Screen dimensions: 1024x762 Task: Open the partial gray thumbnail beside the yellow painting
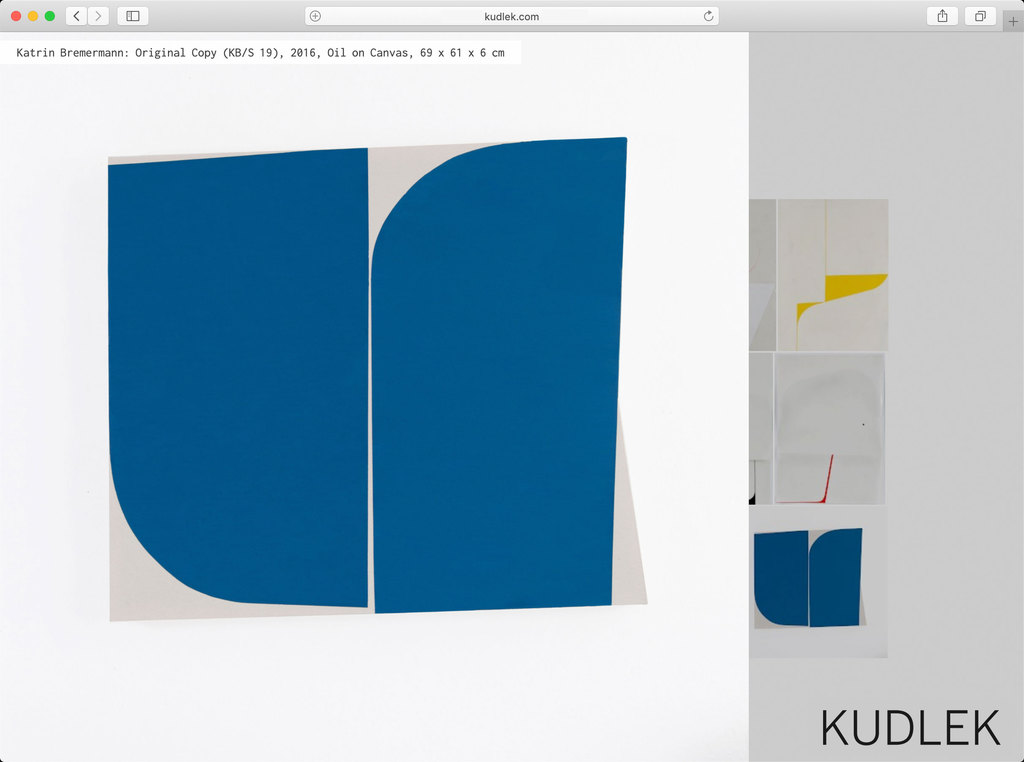(x=762, y=275)
